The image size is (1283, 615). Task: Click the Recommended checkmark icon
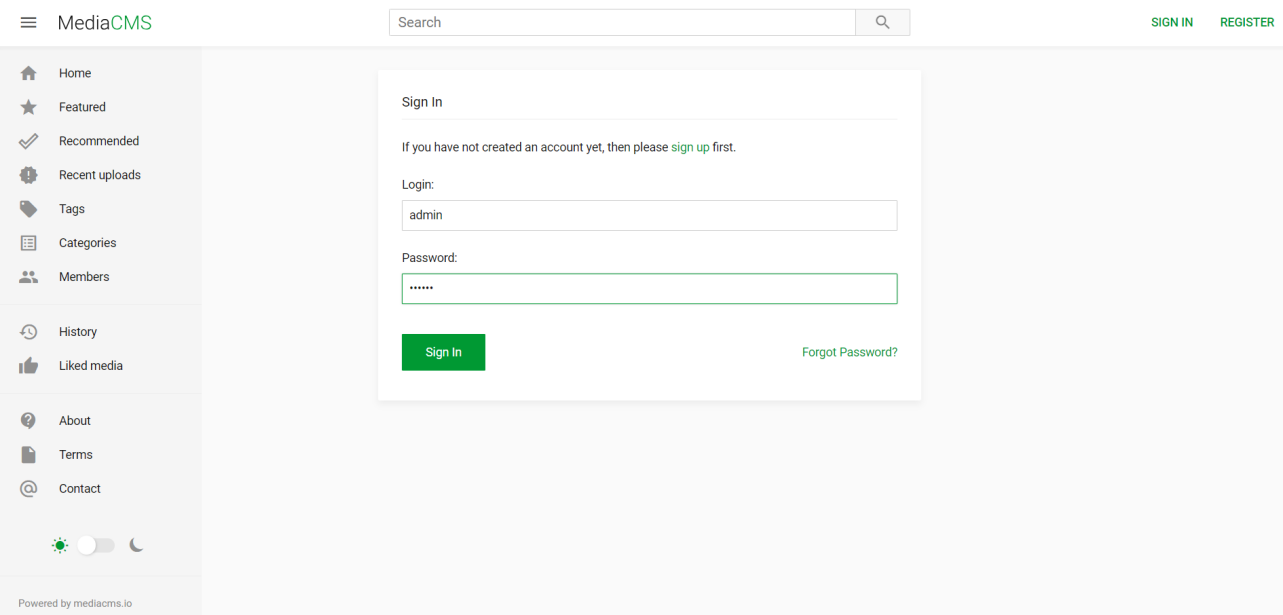coord(28,141)
